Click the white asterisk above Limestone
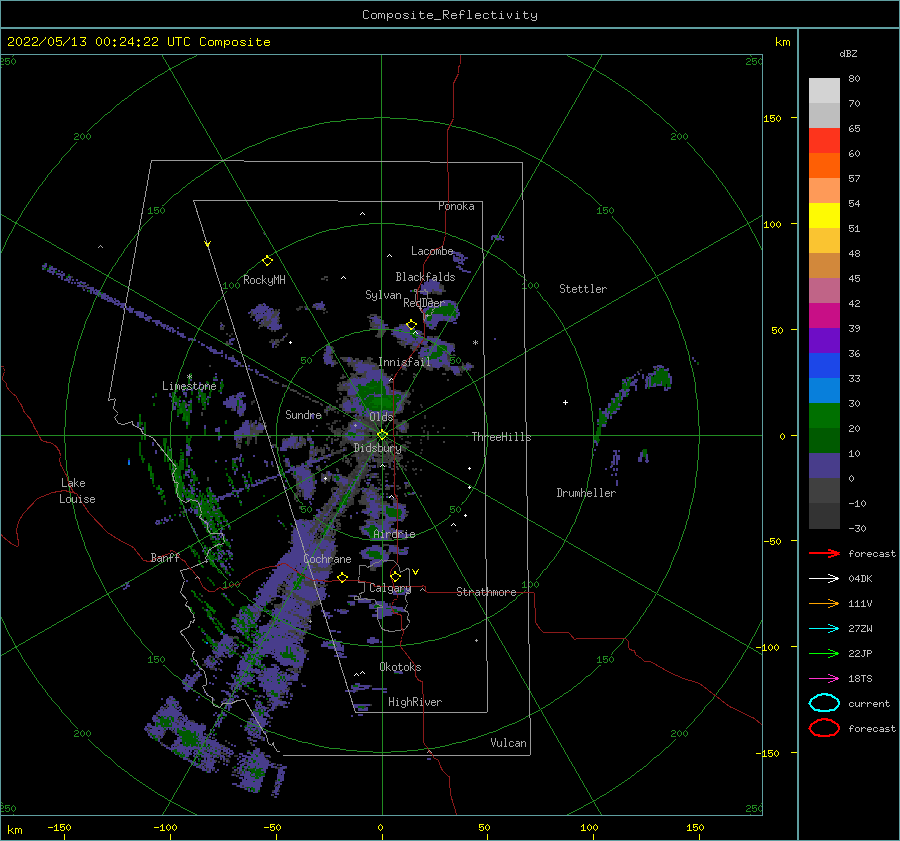This screenshot has height=841, width=900. coord(189,377)
